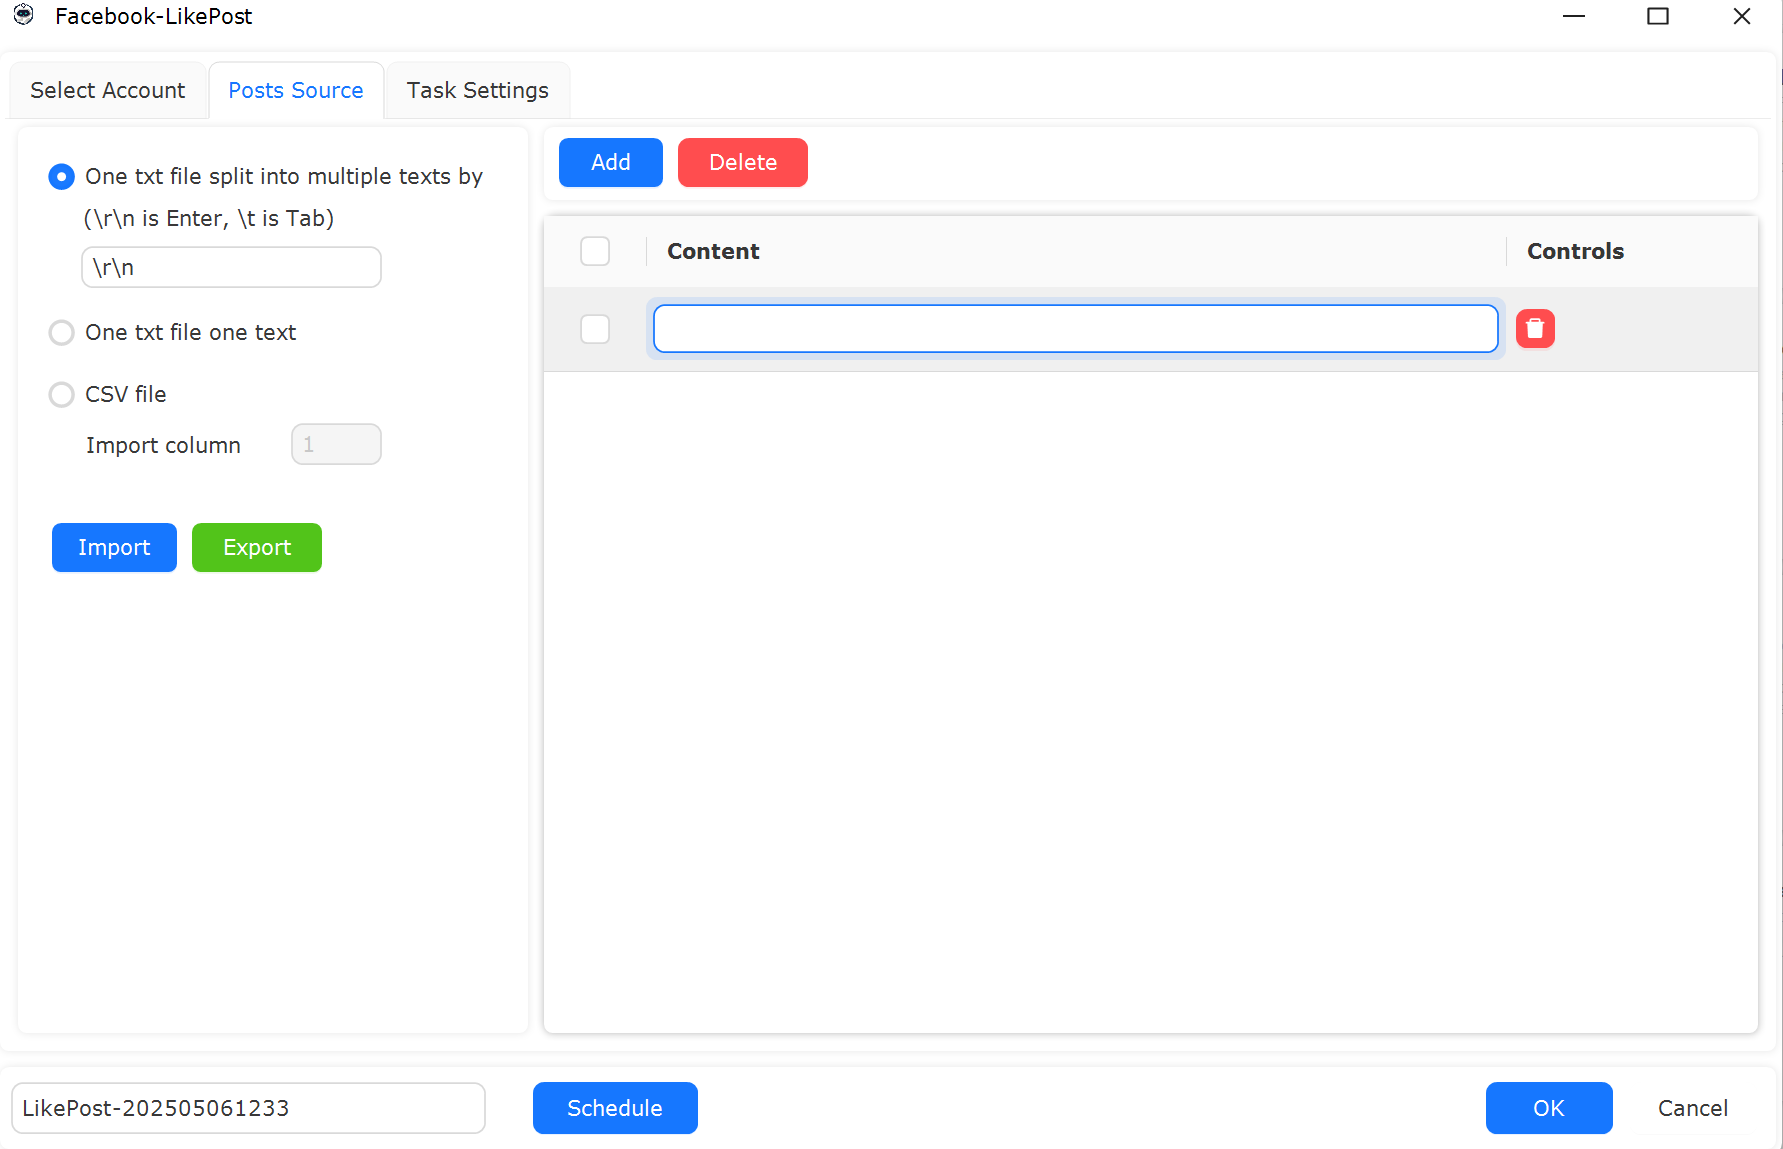Switch to the Select Account tab
Viewport: 1783px width, 1149px height.
(108, 90)
